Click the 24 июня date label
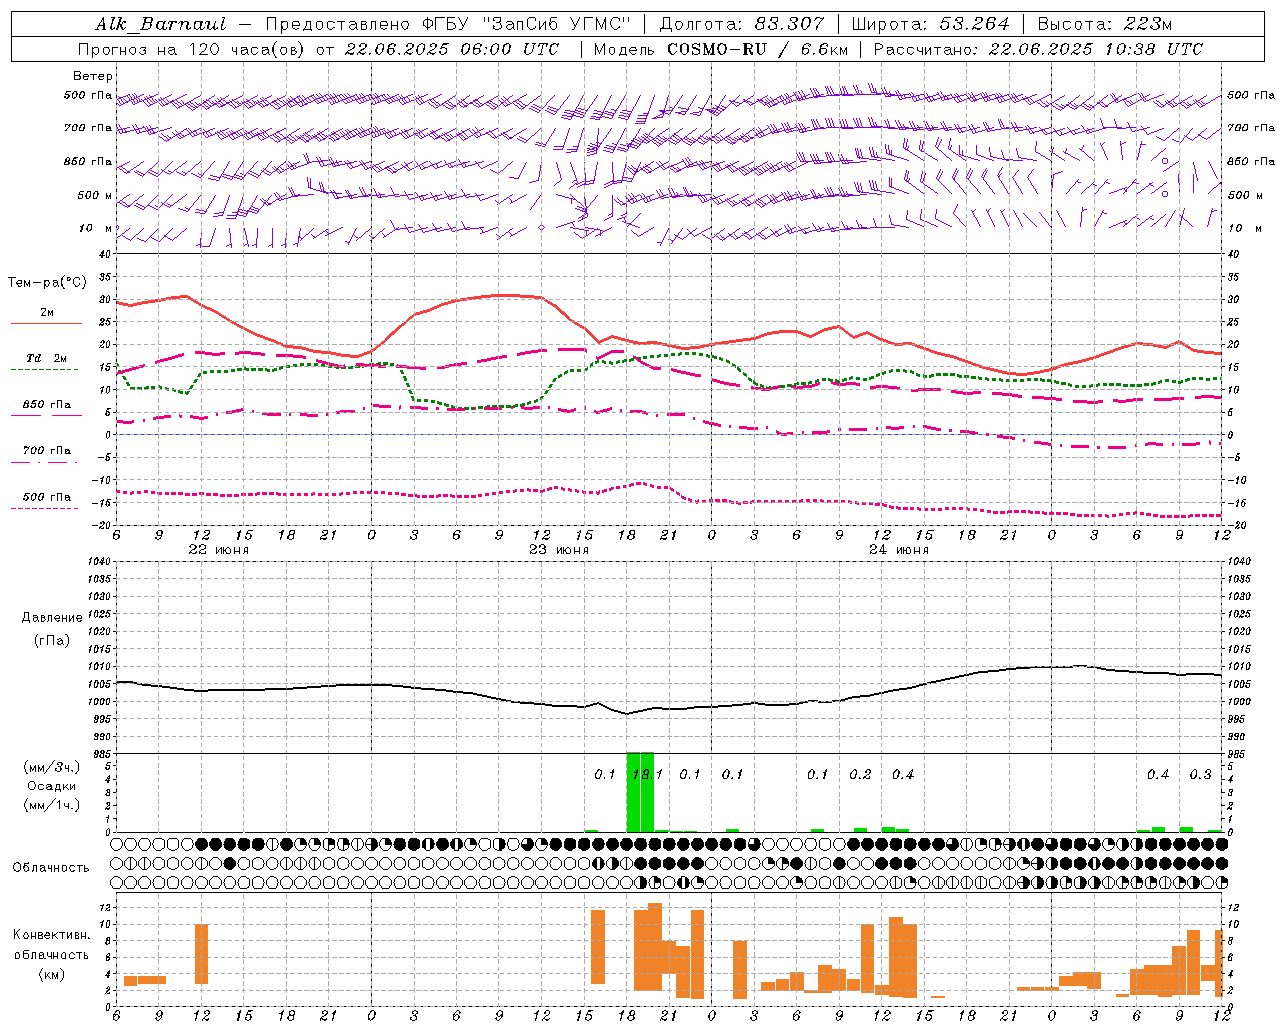Image resolution: width=1280 pixels, height=1024 pixels. pyautogui.click(x=899, y=550)
